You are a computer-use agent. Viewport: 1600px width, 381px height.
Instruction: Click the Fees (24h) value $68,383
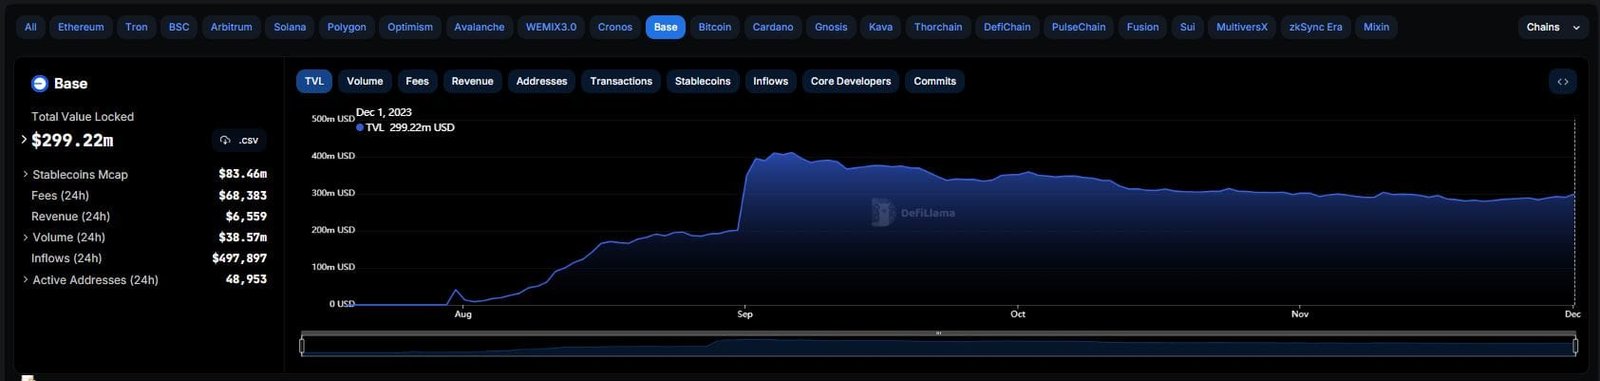243,196
